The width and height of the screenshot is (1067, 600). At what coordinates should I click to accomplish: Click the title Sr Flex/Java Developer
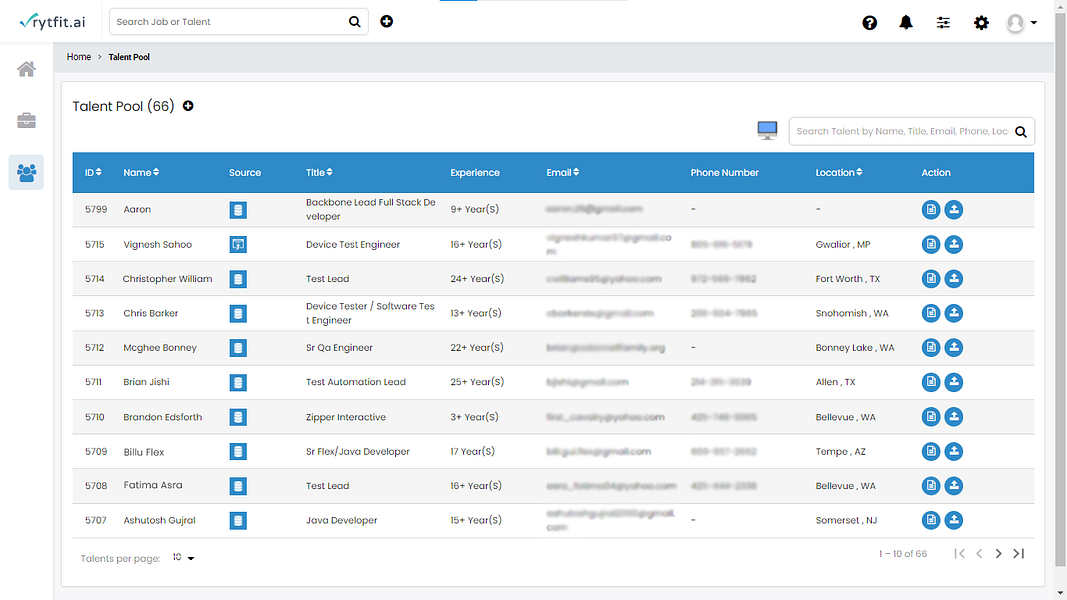tap(358, 452)
